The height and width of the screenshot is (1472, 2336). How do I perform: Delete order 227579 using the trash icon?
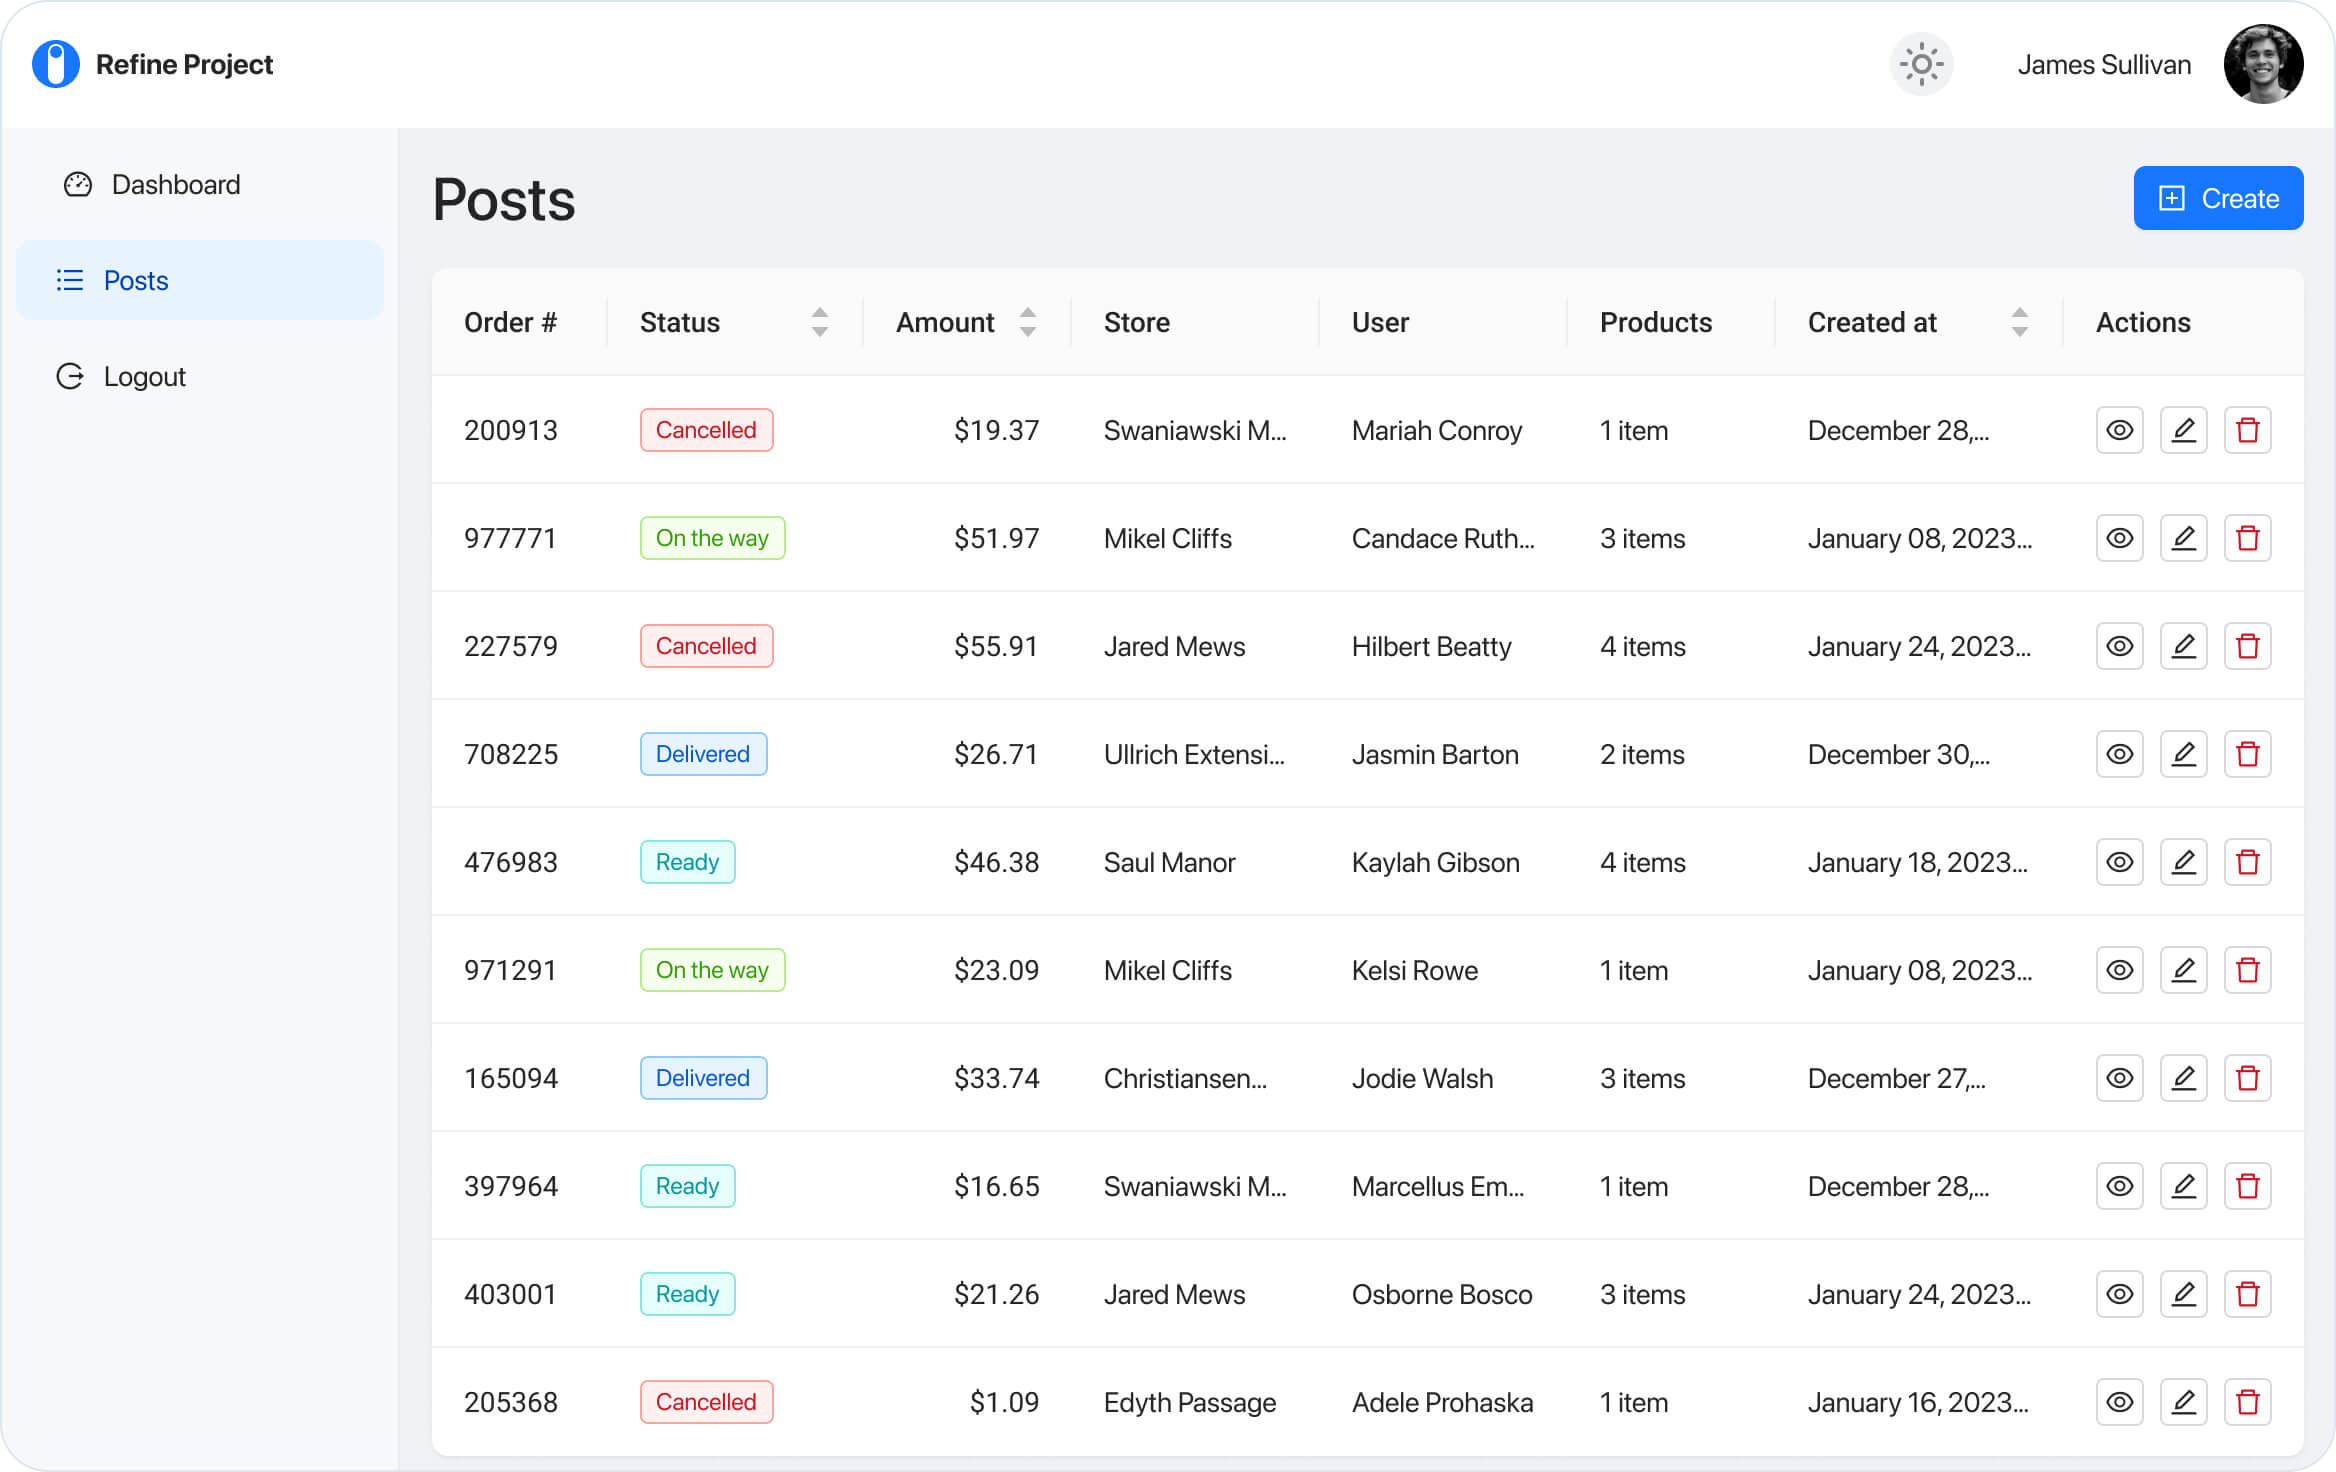click(x=2248, y=646)
